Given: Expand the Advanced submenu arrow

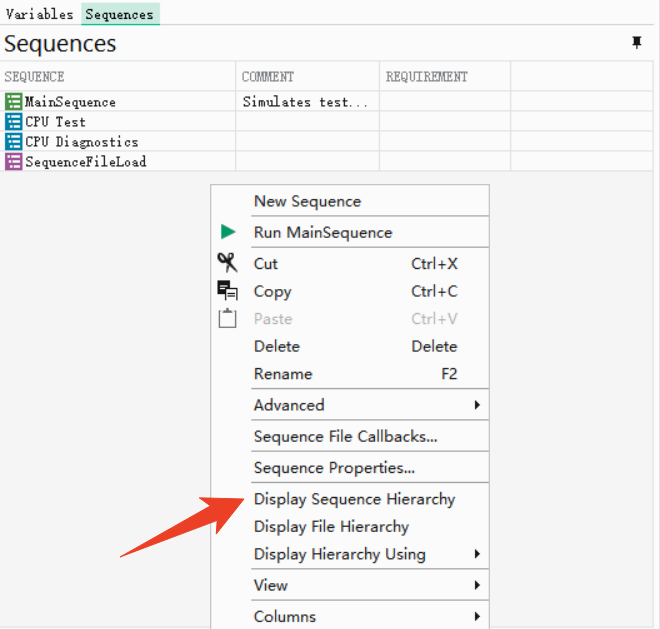Looking at the screenshot, I should (x=477, y=405).
